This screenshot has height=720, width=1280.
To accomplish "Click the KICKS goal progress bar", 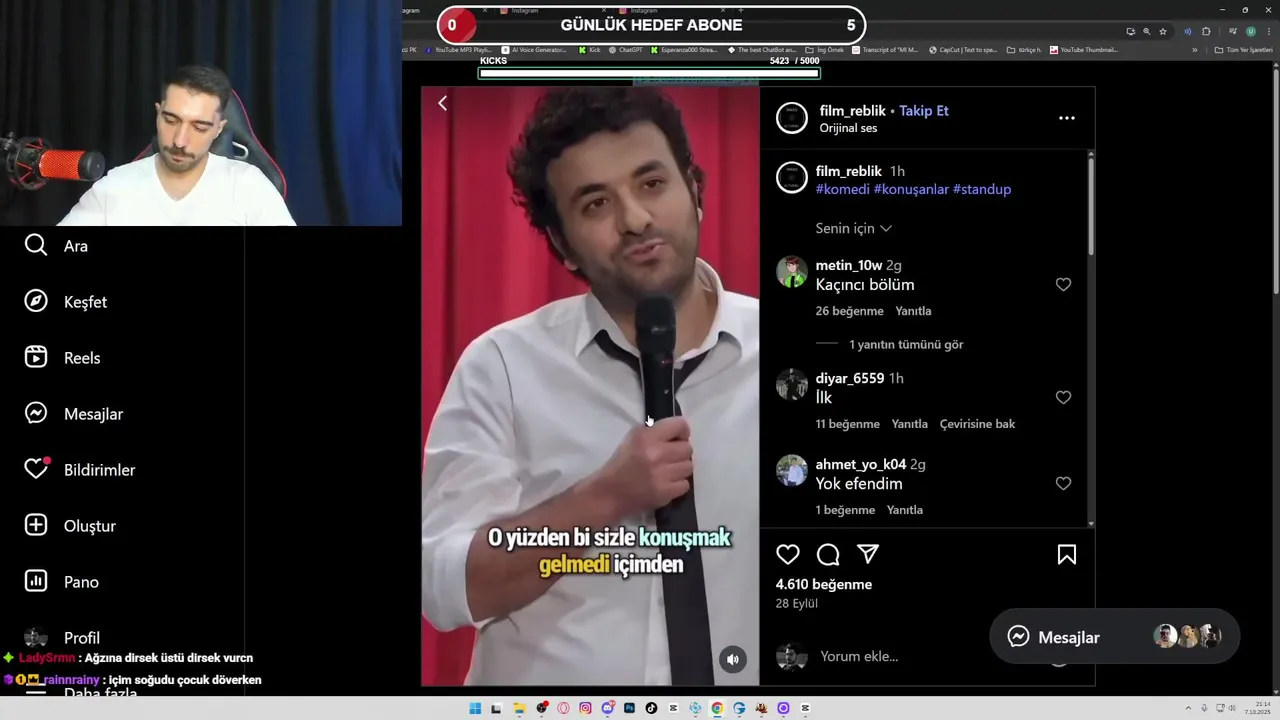I will tap(649, 73).
